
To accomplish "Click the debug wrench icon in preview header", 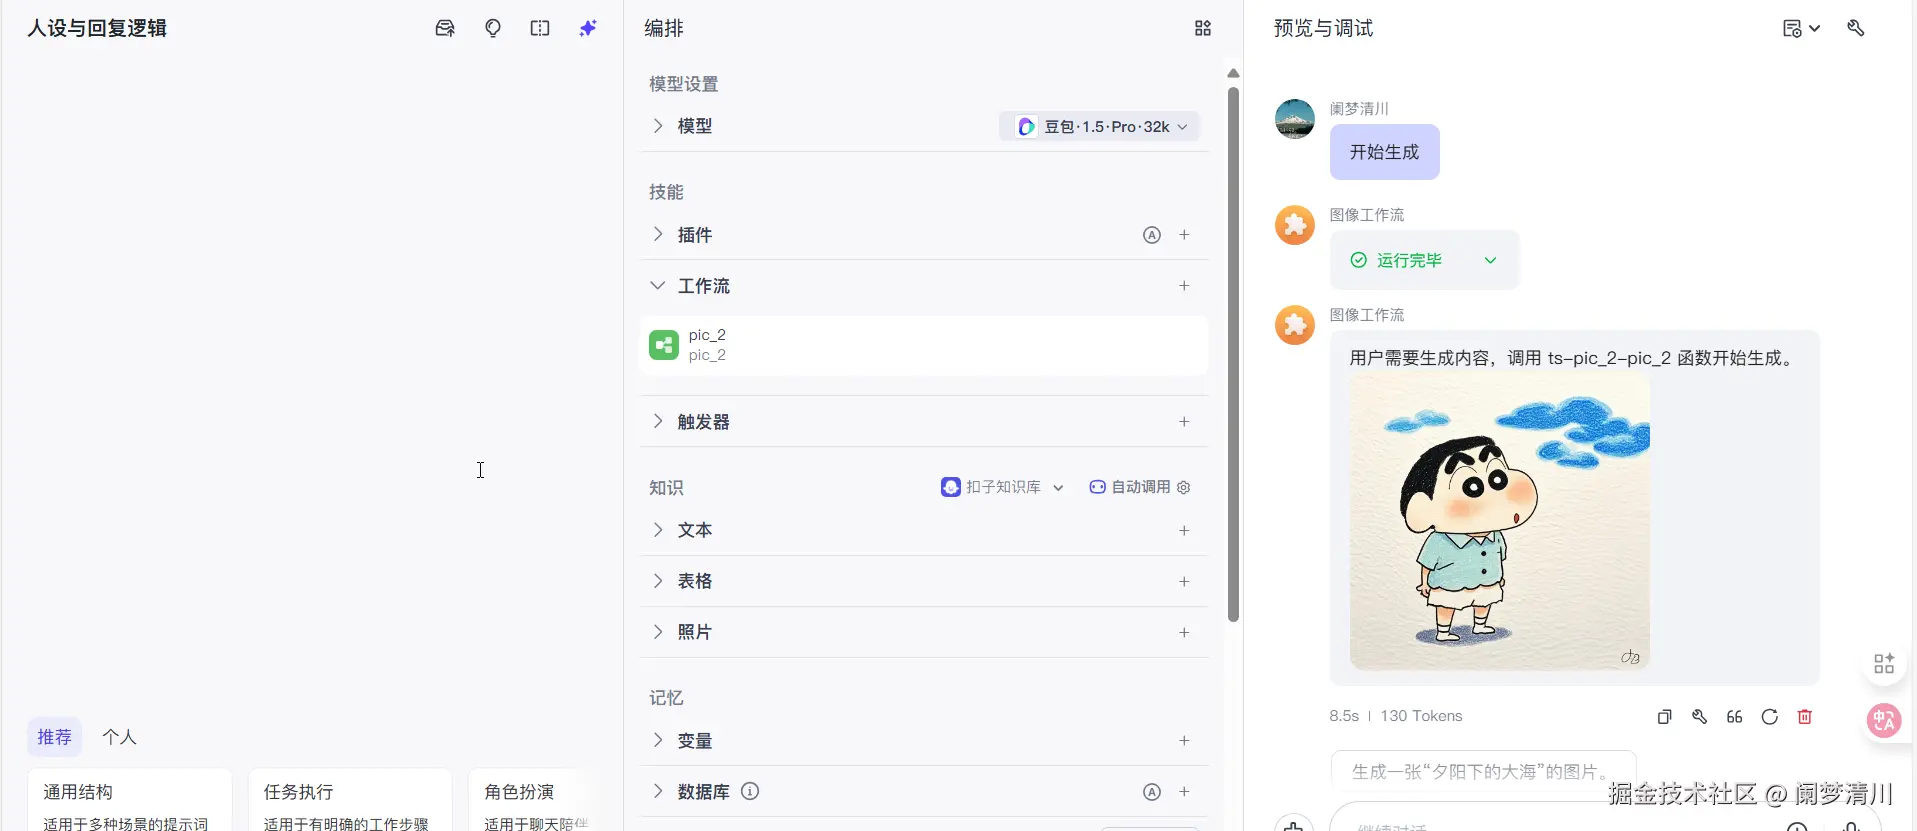I will tap(1856, 28).
